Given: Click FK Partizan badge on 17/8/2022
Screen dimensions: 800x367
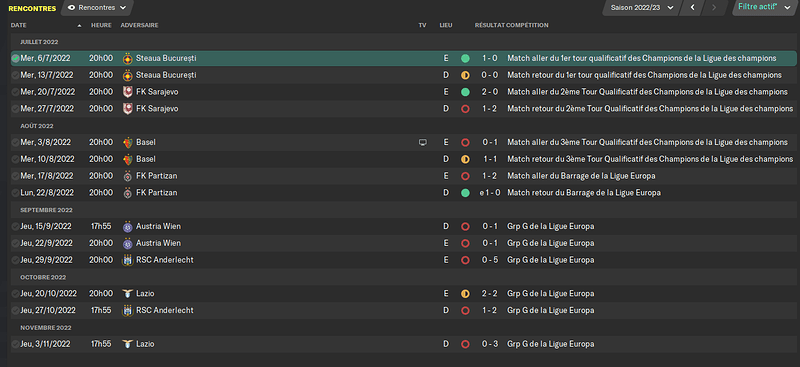Looking at the screenshot, I should pos(128,177).
